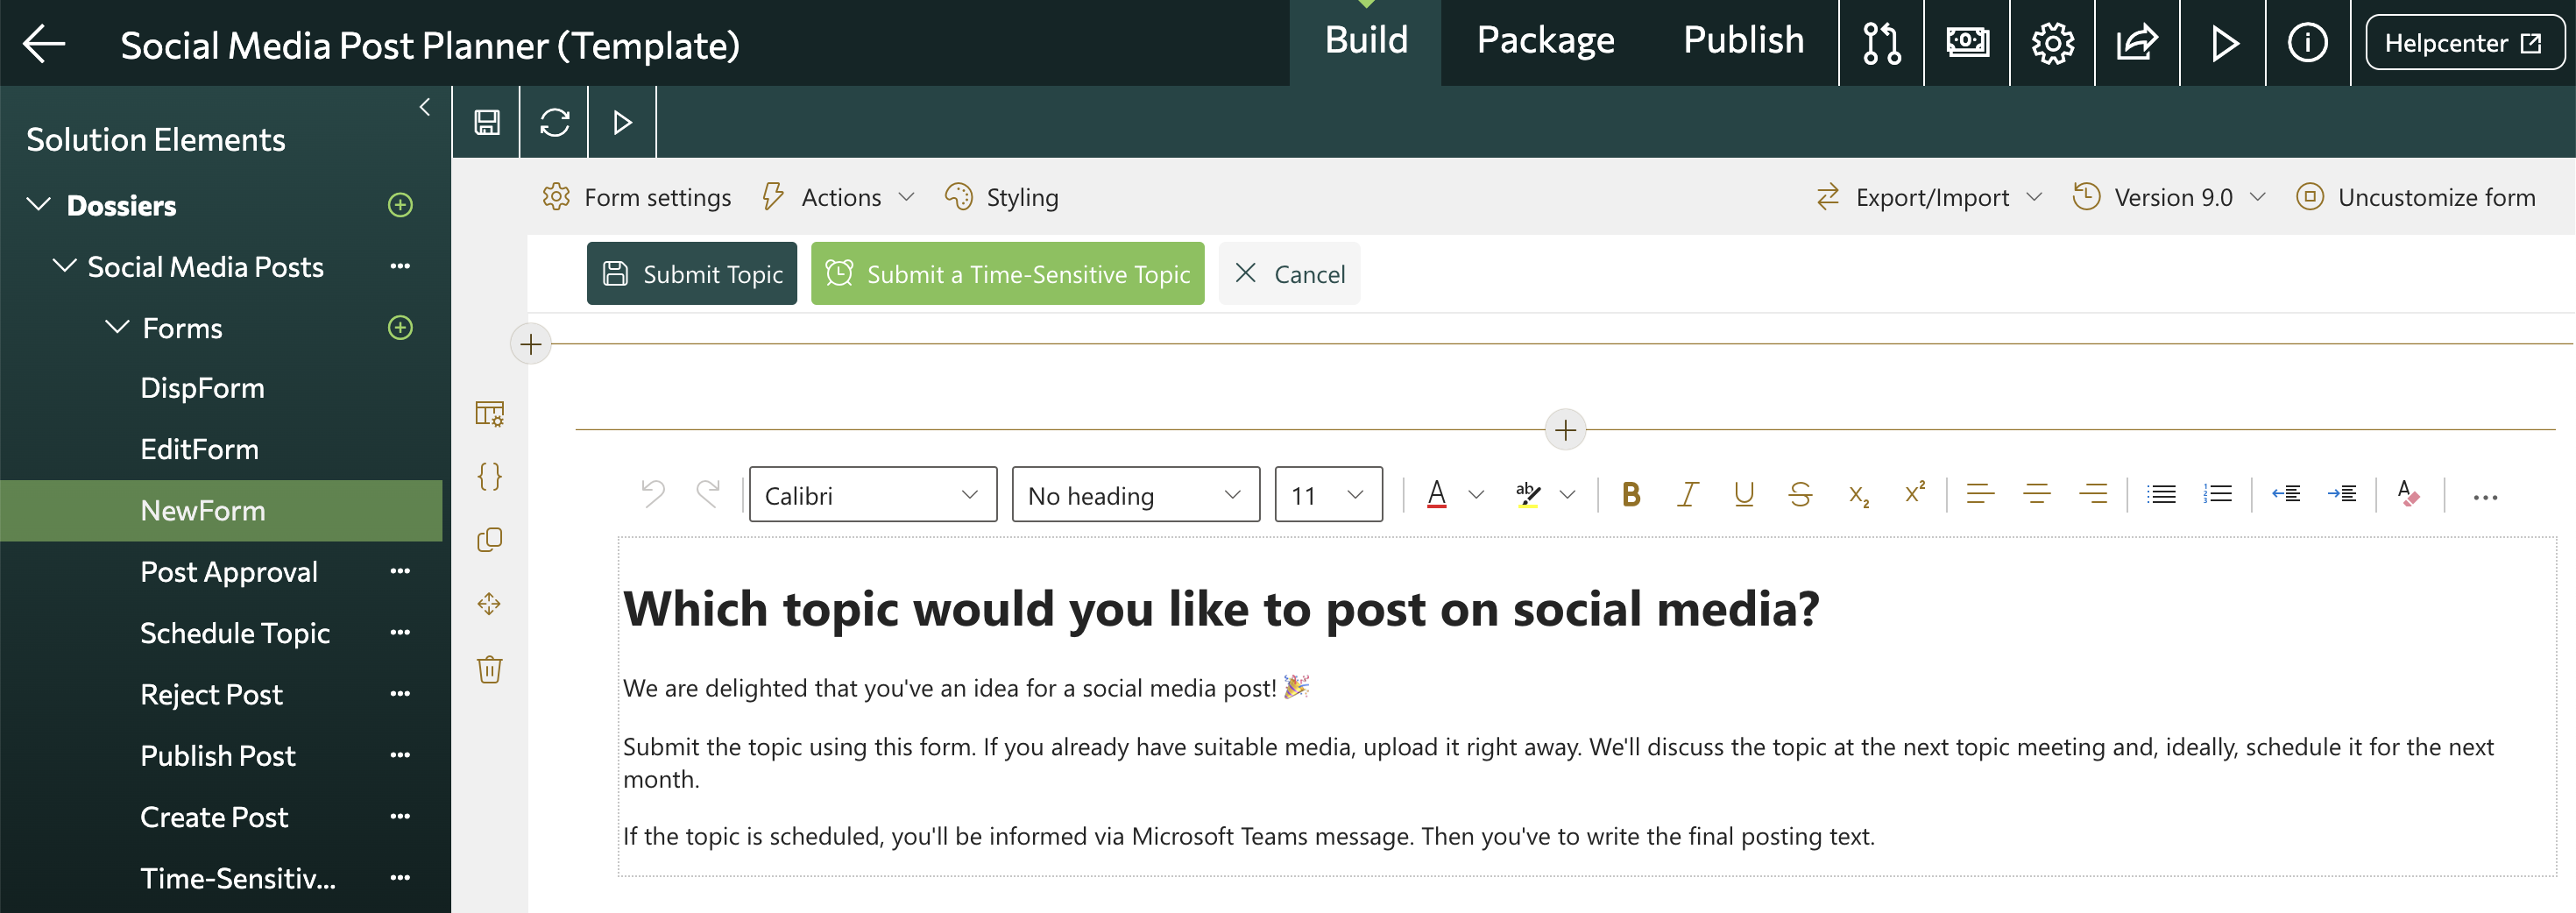Open the Styling menu
The height and width of the screenshot is (913, 2576).
point(1002,197)
